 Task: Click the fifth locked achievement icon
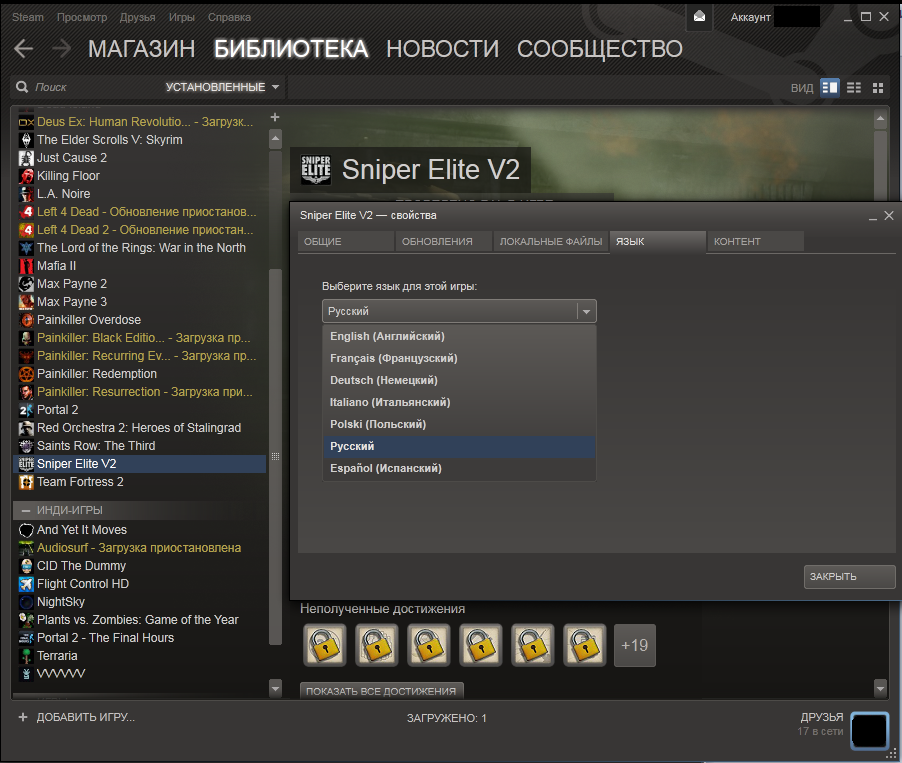pyautogui.click(x=533, y=645)
